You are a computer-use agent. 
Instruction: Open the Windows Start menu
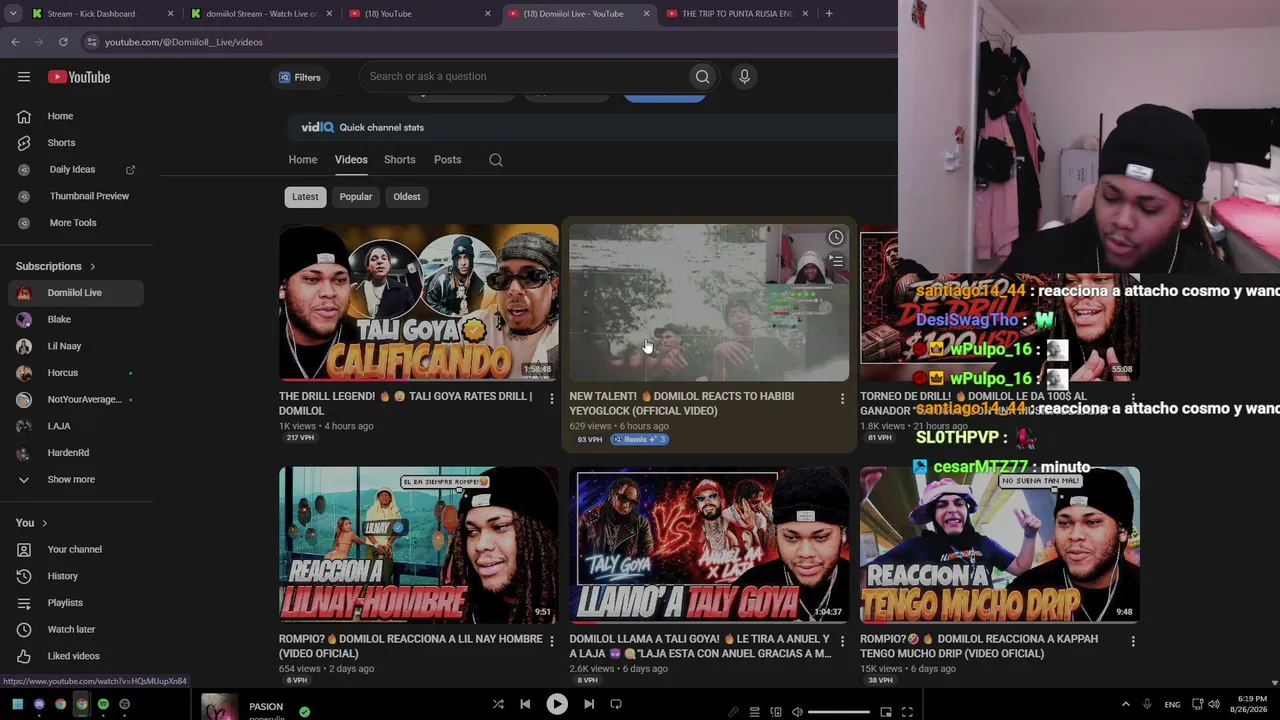pos(17,704)
